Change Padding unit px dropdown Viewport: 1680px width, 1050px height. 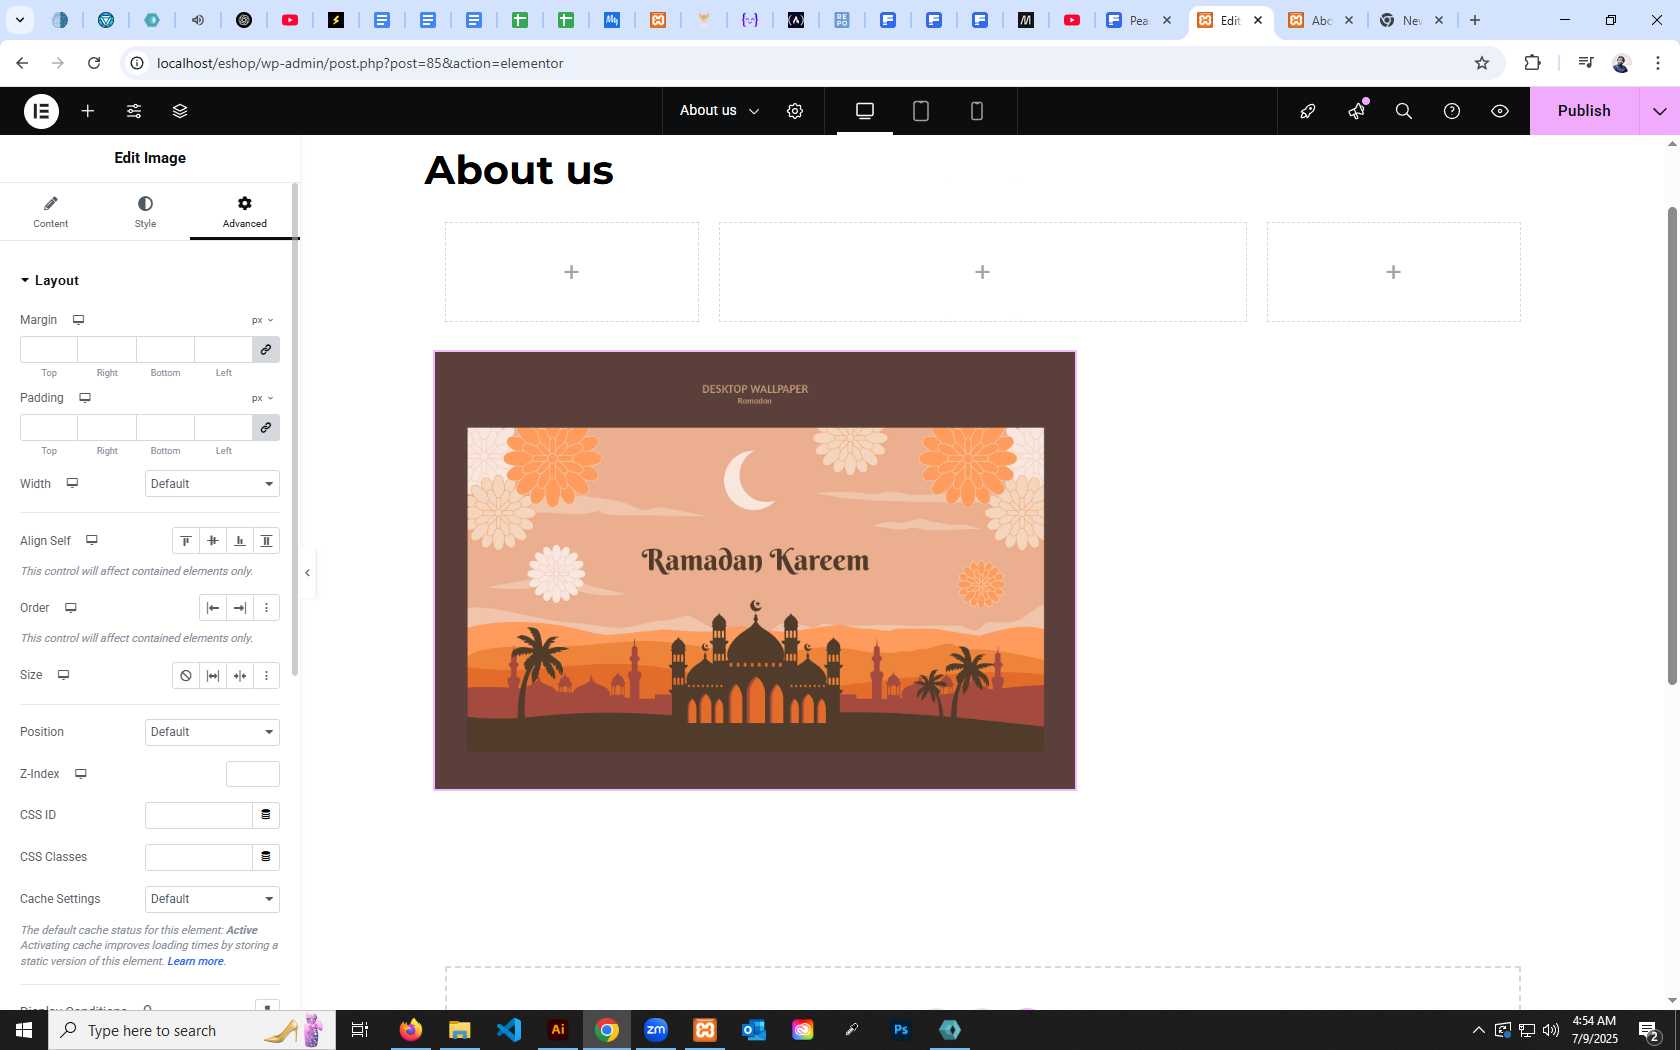click(x=262, y=398)
